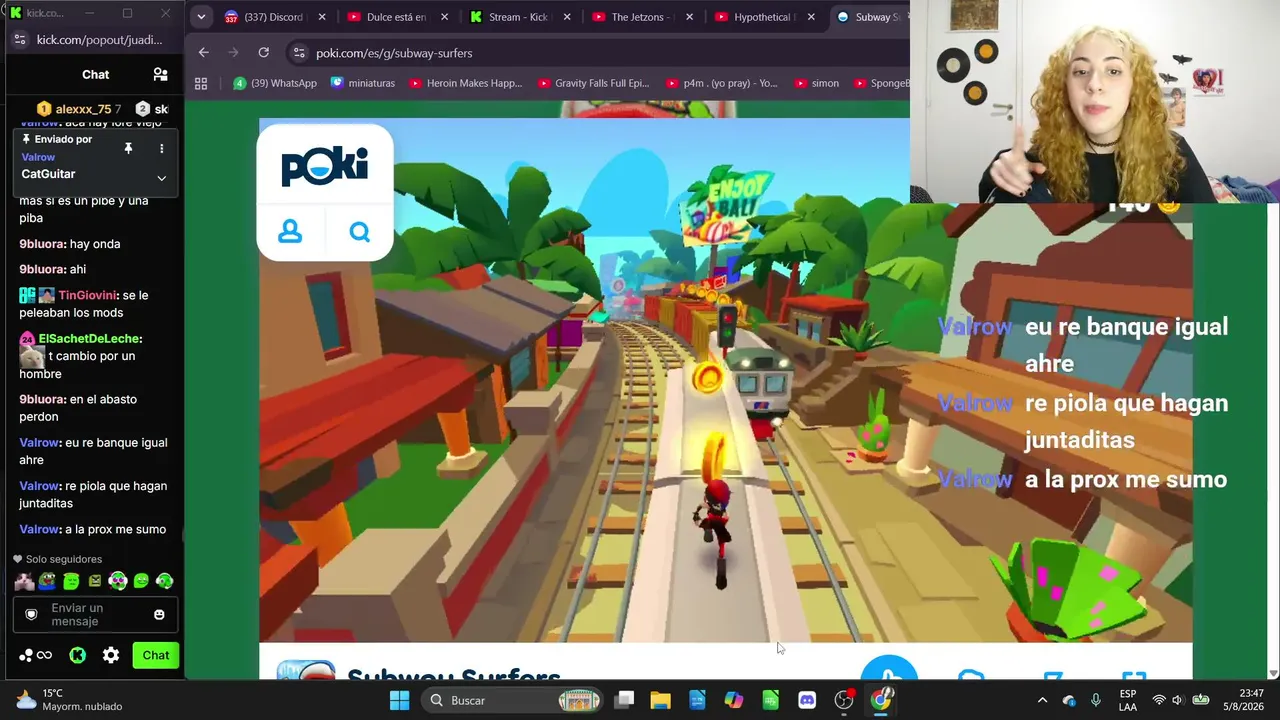Show hidden system tray icons

[x=1042, y=700]
